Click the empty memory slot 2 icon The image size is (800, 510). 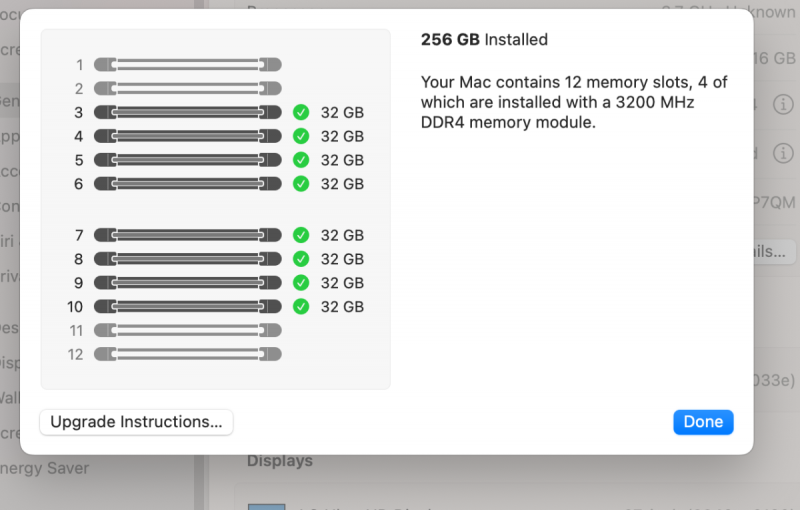tap(187, 89)
